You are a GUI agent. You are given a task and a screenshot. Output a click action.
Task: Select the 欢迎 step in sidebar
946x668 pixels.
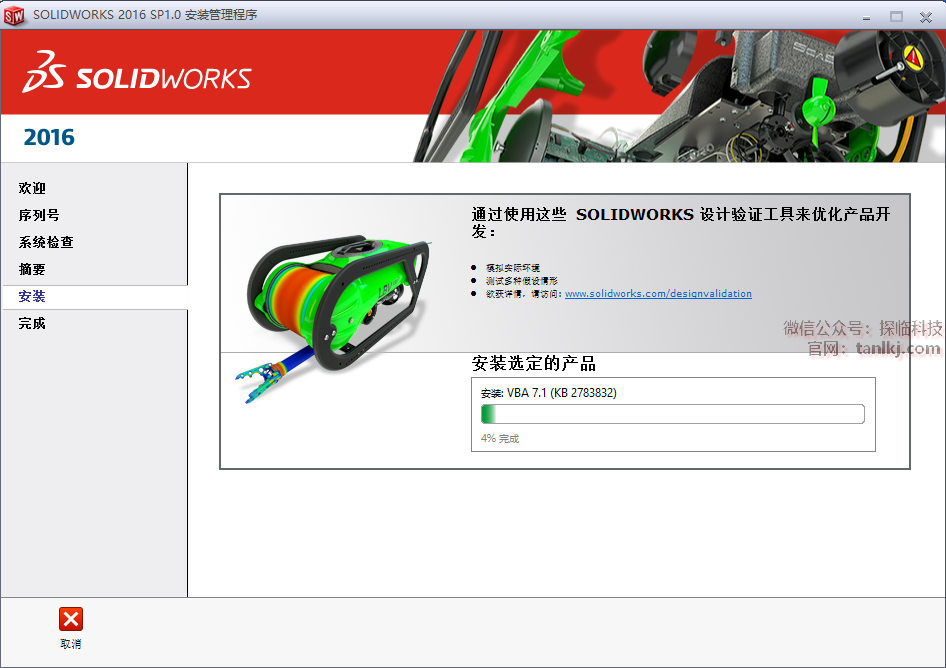tap(32, 188)
